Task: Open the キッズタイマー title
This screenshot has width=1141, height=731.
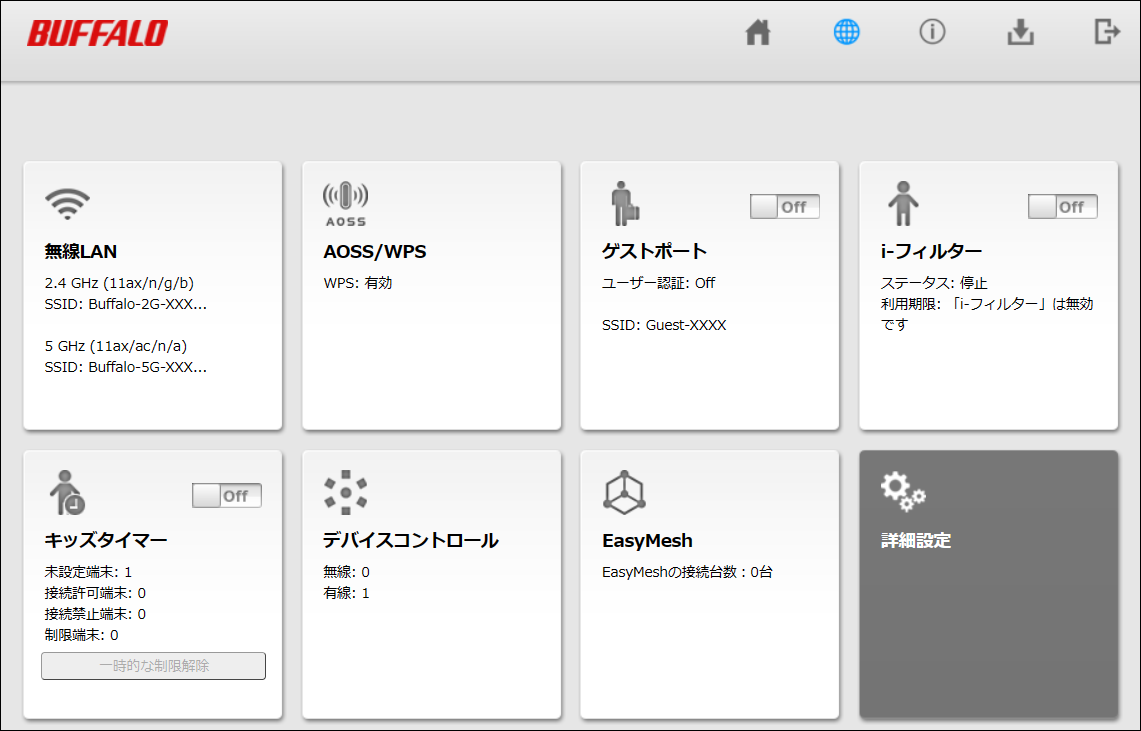Action: click(x=106, y=540)
